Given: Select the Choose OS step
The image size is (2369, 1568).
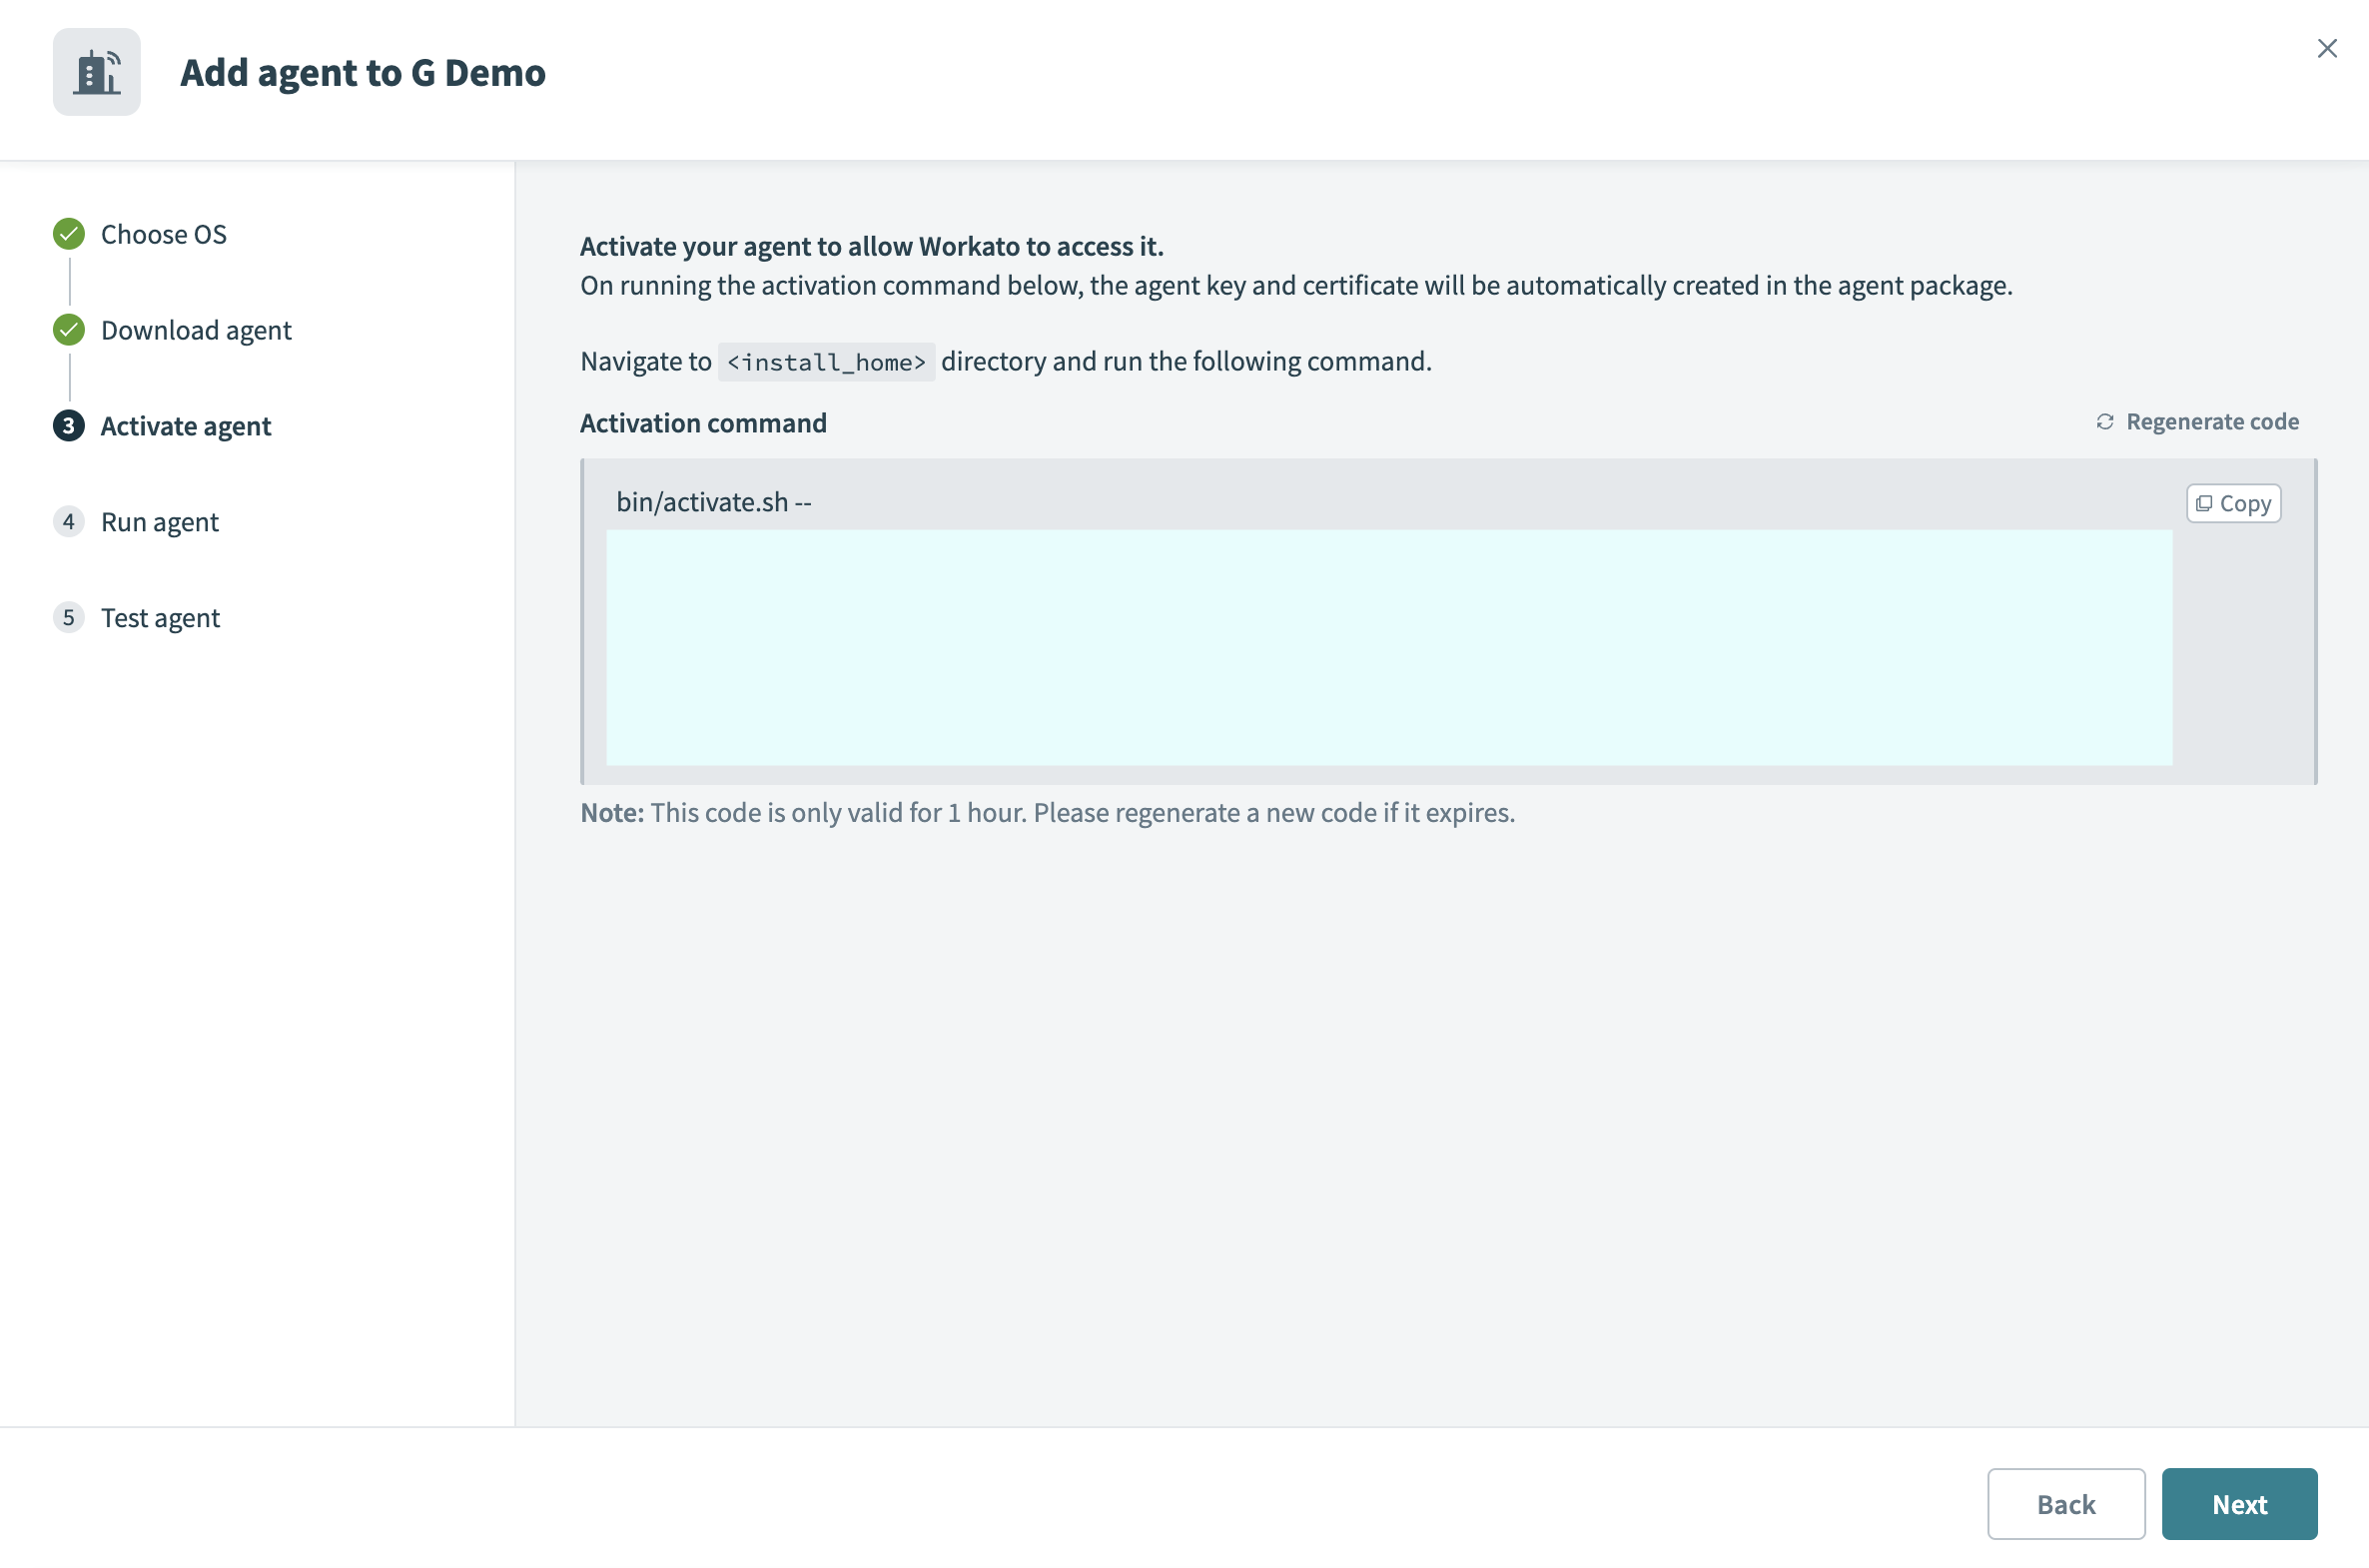Looking at the screenshot, I should (x=164, y=233).
